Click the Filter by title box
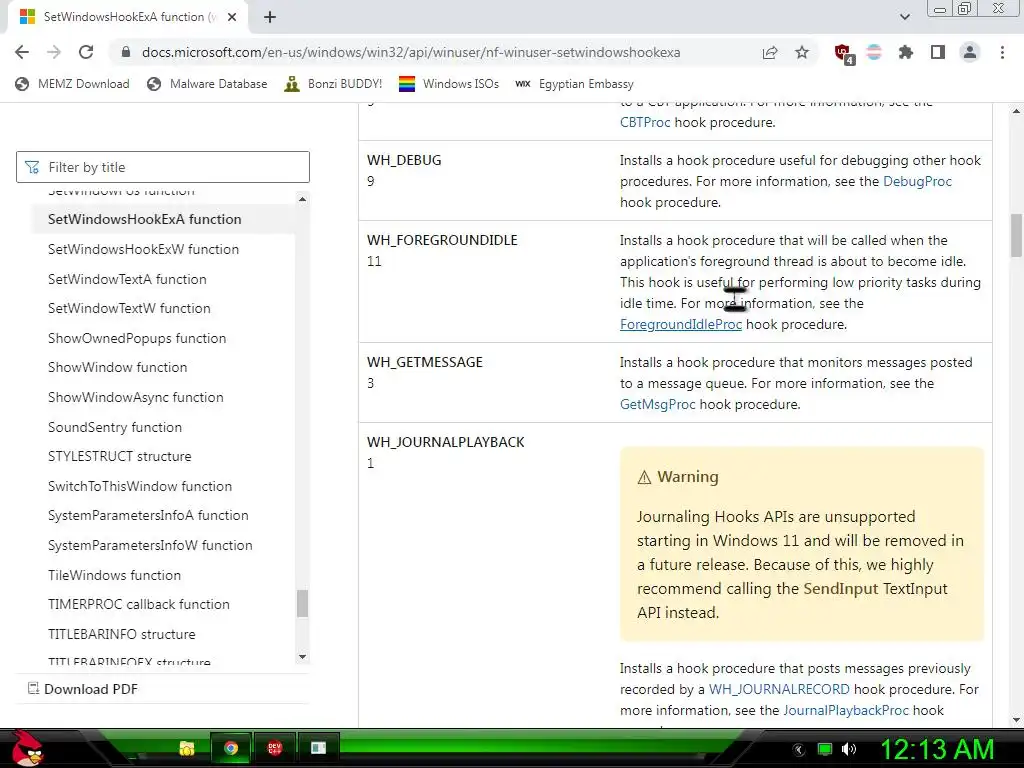 (x=163, y=167)
